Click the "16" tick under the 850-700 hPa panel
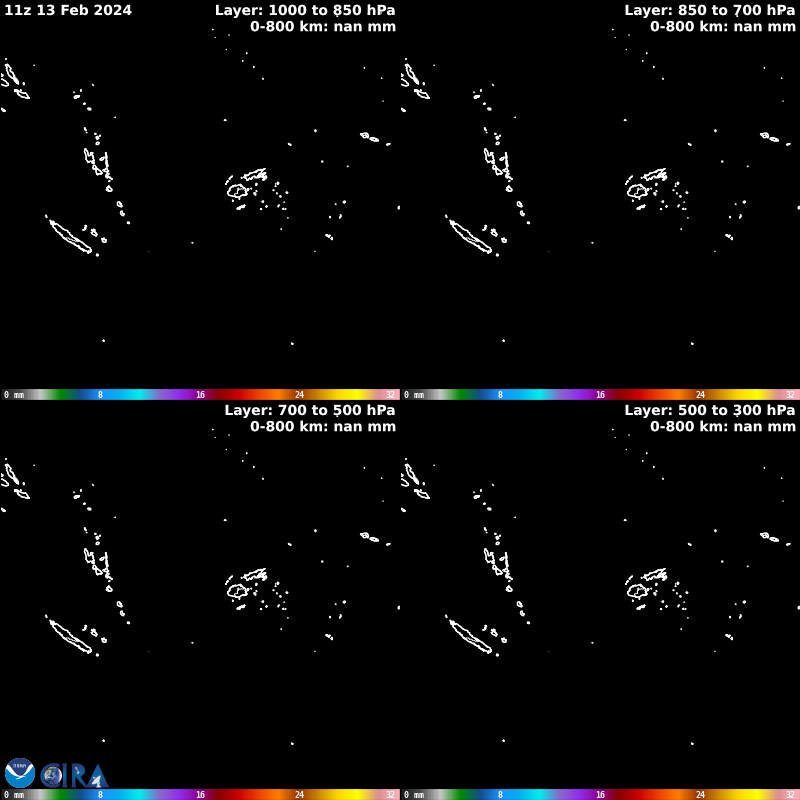Screen dimensions: 800x800 (601, 395)
